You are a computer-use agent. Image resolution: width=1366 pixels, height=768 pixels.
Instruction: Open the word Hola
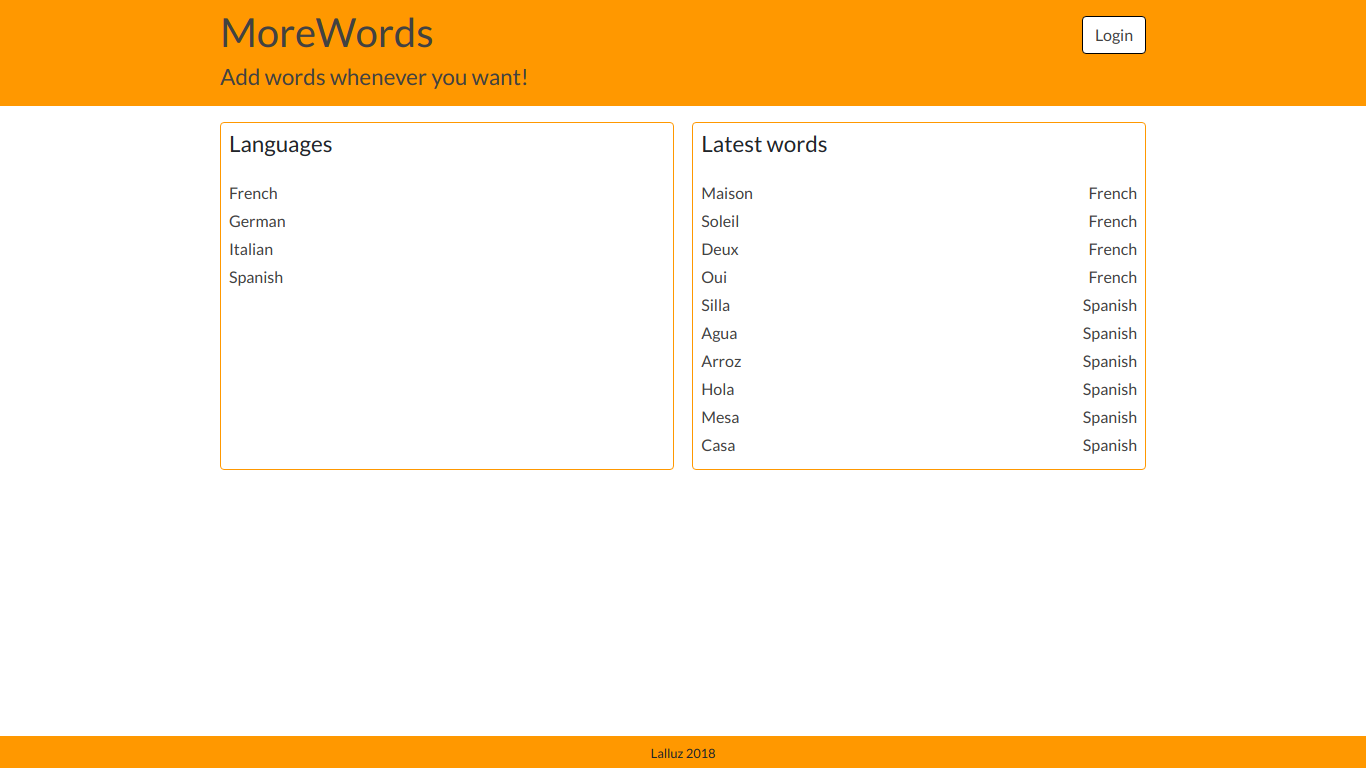[718, 389]
